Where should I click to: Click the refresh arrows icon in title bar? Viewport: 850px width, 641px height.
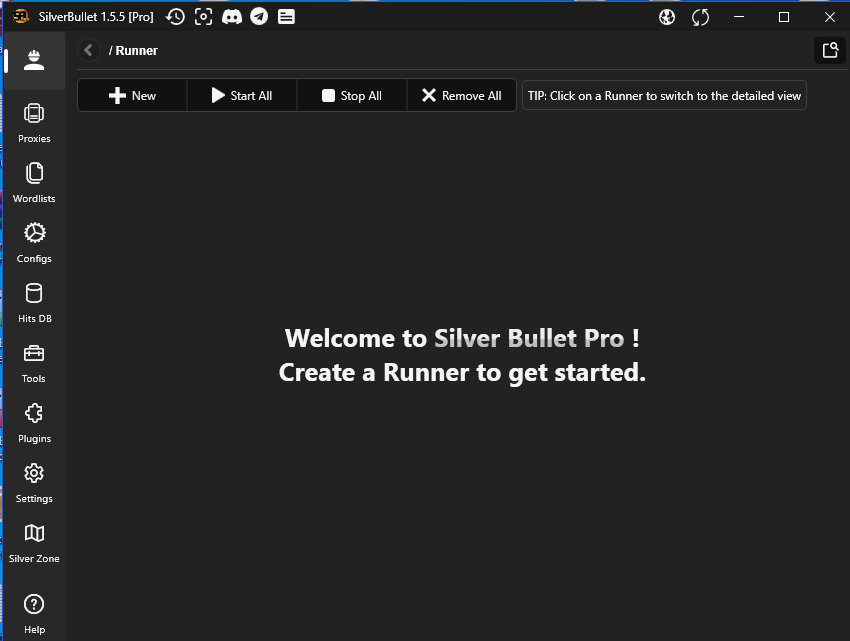700,17
